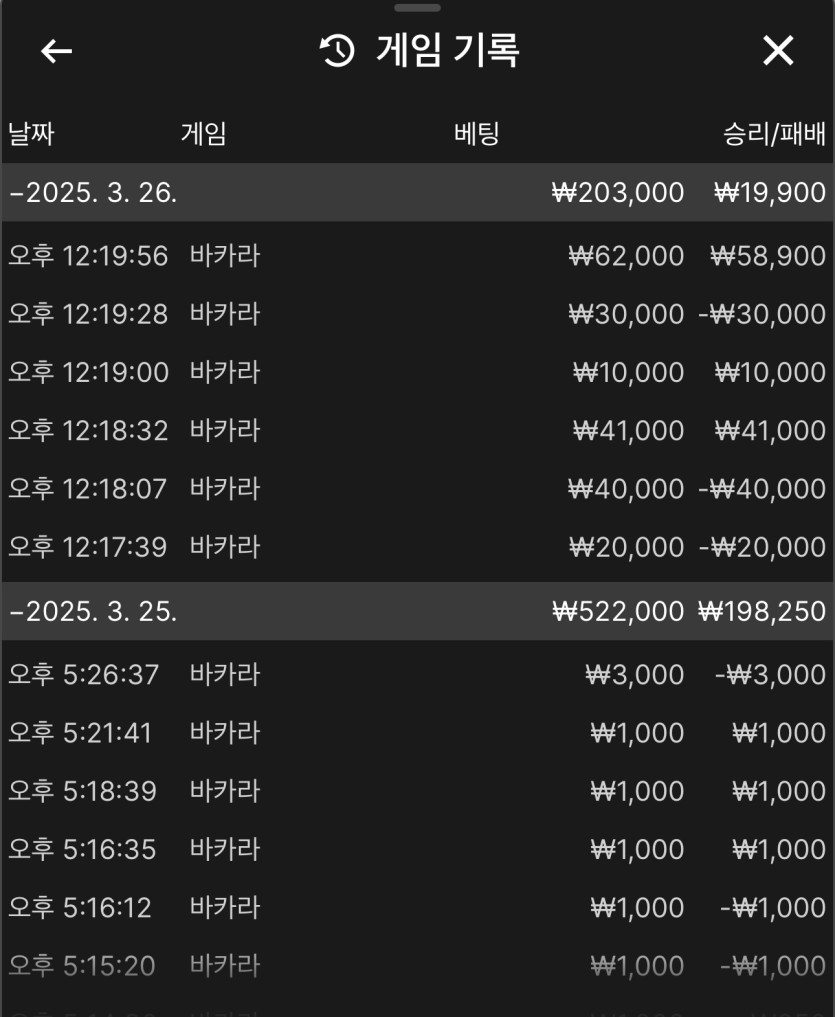Tap the back arrow icon
The width and height of the screenshot is (835, 1017).
(x=57, y=51)
